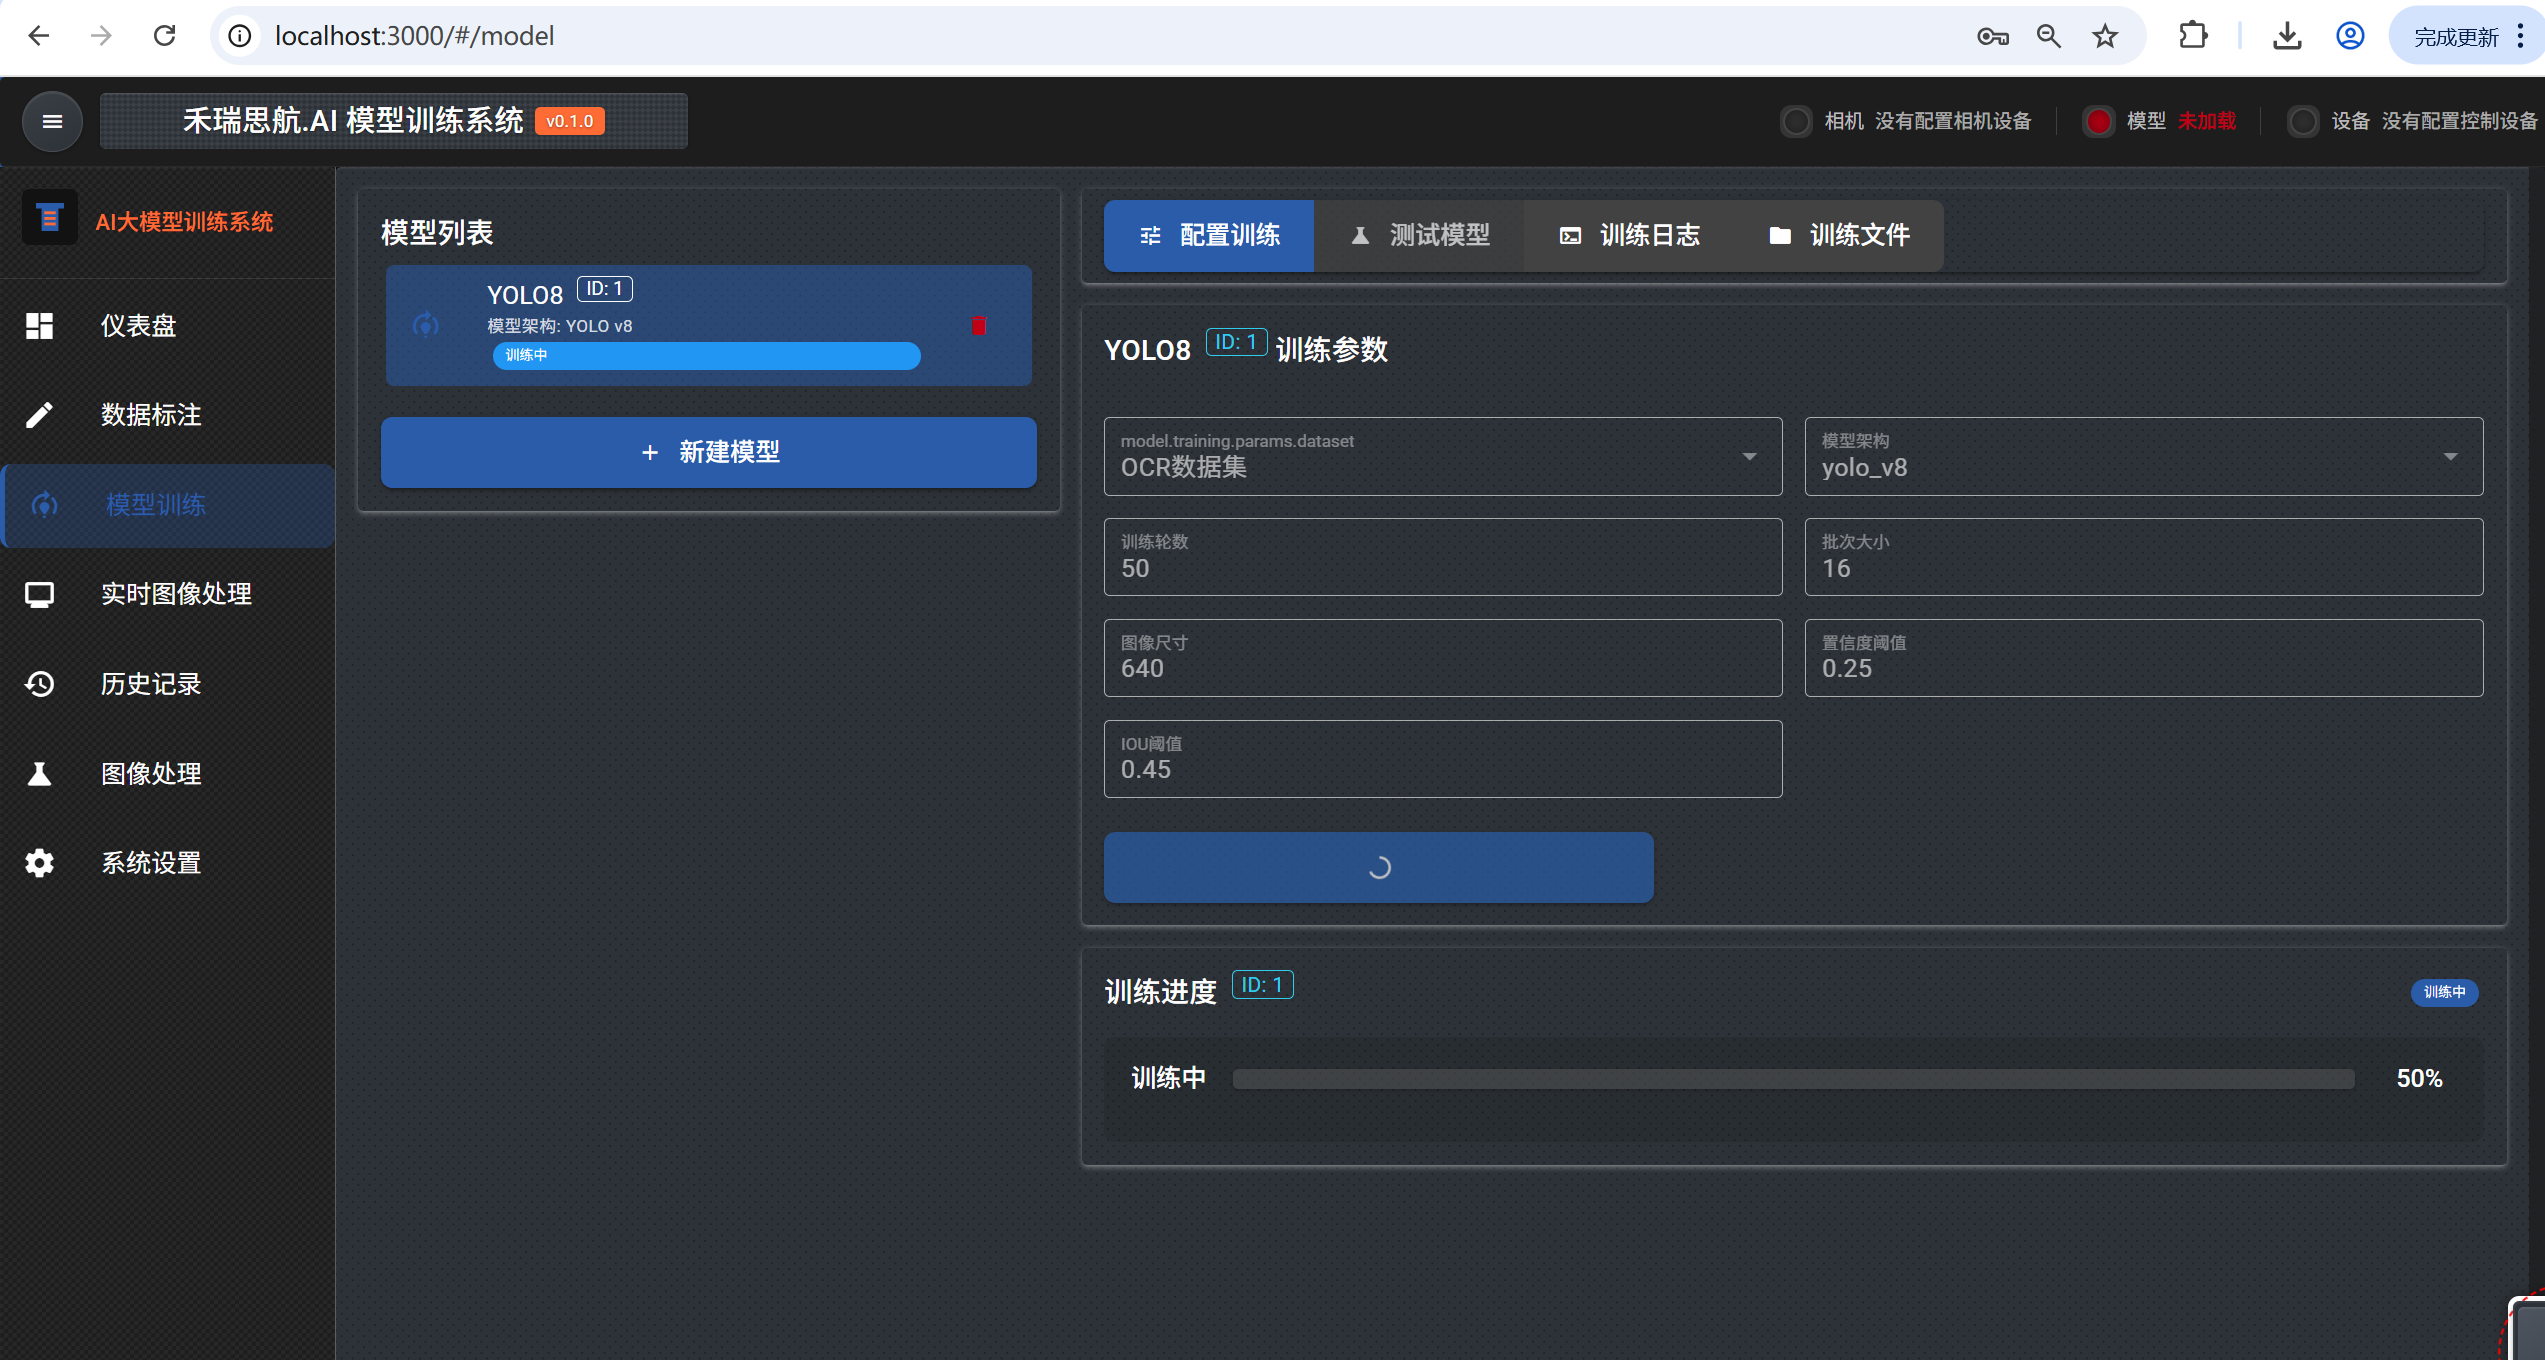Click the YOLO8 model training status icon
This screenshot has width=2545, height=1360.
[426, 325]
